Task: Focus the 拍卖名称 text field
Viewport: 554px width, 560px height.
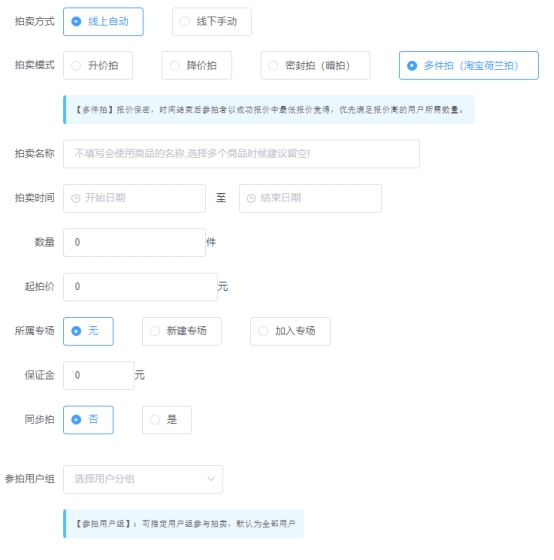Action: tap(241, 154)
